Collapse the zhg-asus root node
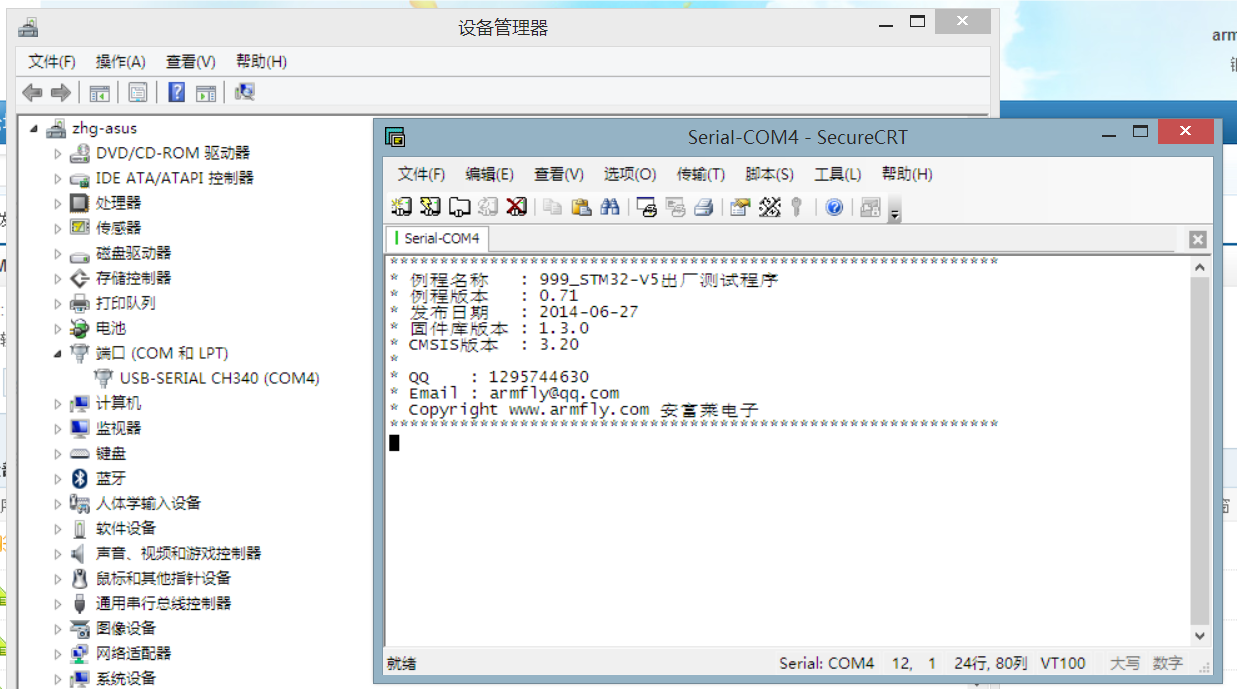The image size is (1237, 689). coord(34,129)
